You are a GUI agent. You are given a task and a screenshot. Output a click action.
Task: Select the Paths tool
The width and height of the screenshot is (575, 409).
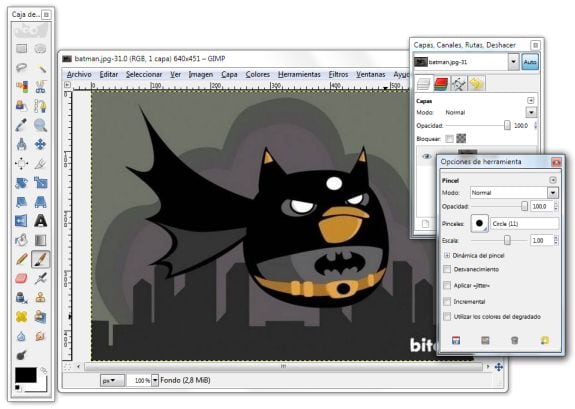pos(40,106)
